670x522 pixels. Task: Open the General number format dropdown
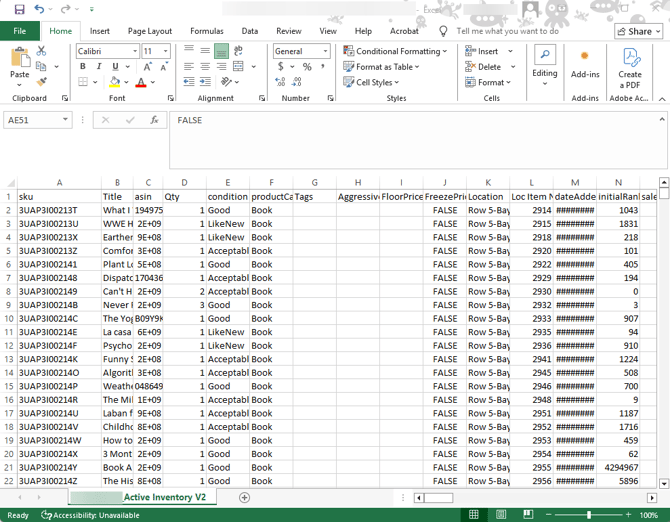tap(325, 51)
